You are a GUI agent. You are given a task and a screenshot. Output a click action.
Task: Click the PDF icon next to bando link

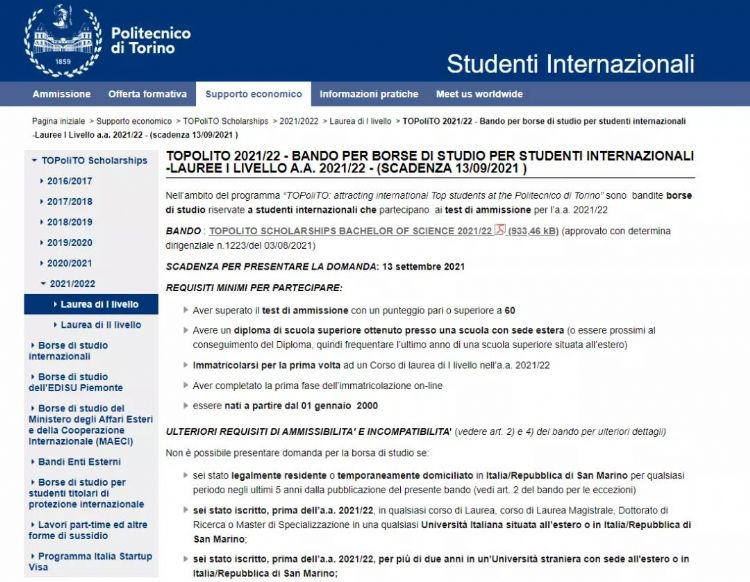pos(500,230)
